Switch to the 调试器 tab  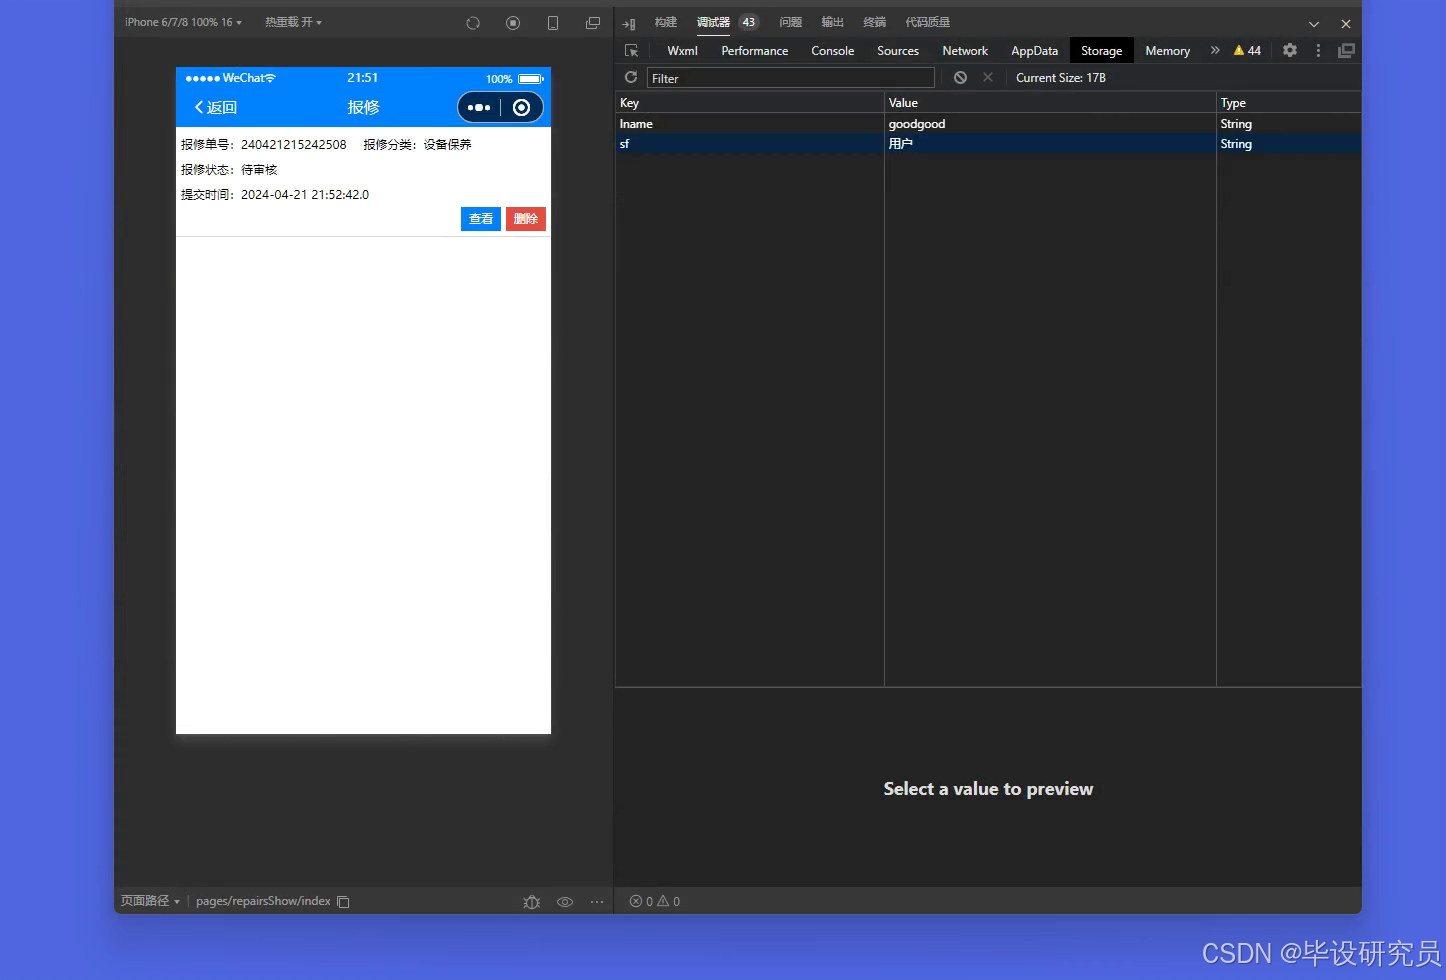pyautogui.click(x=713, y=22)
